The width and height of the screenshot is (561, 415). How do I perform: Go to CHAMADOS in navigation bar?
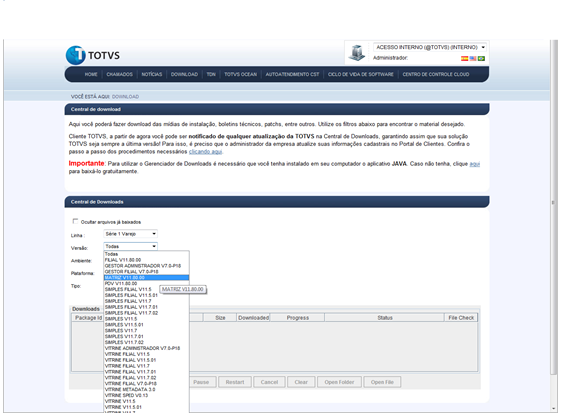point(119,74)
